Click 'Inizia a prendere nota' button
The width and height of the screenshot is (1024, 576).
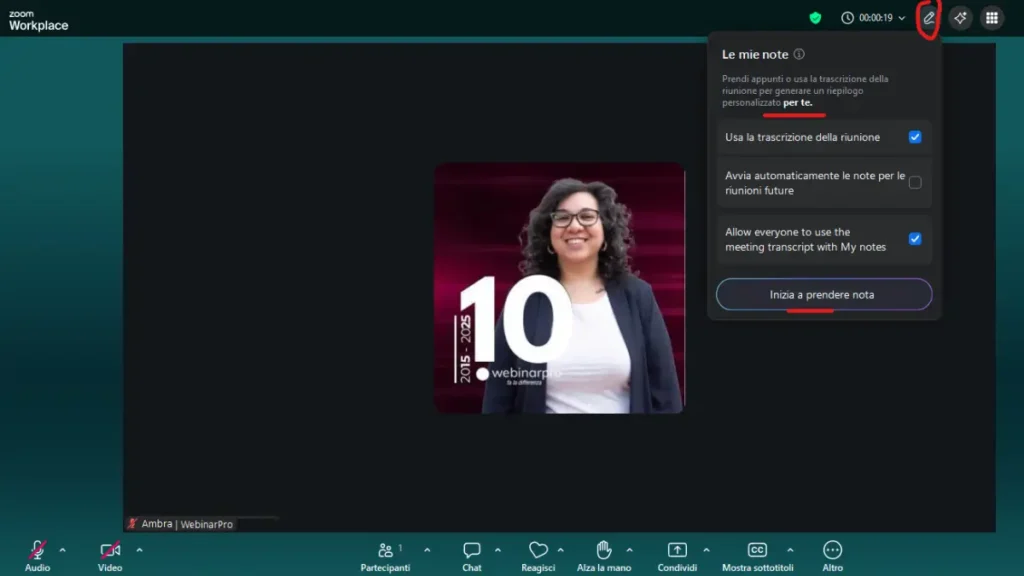[823, 295]
